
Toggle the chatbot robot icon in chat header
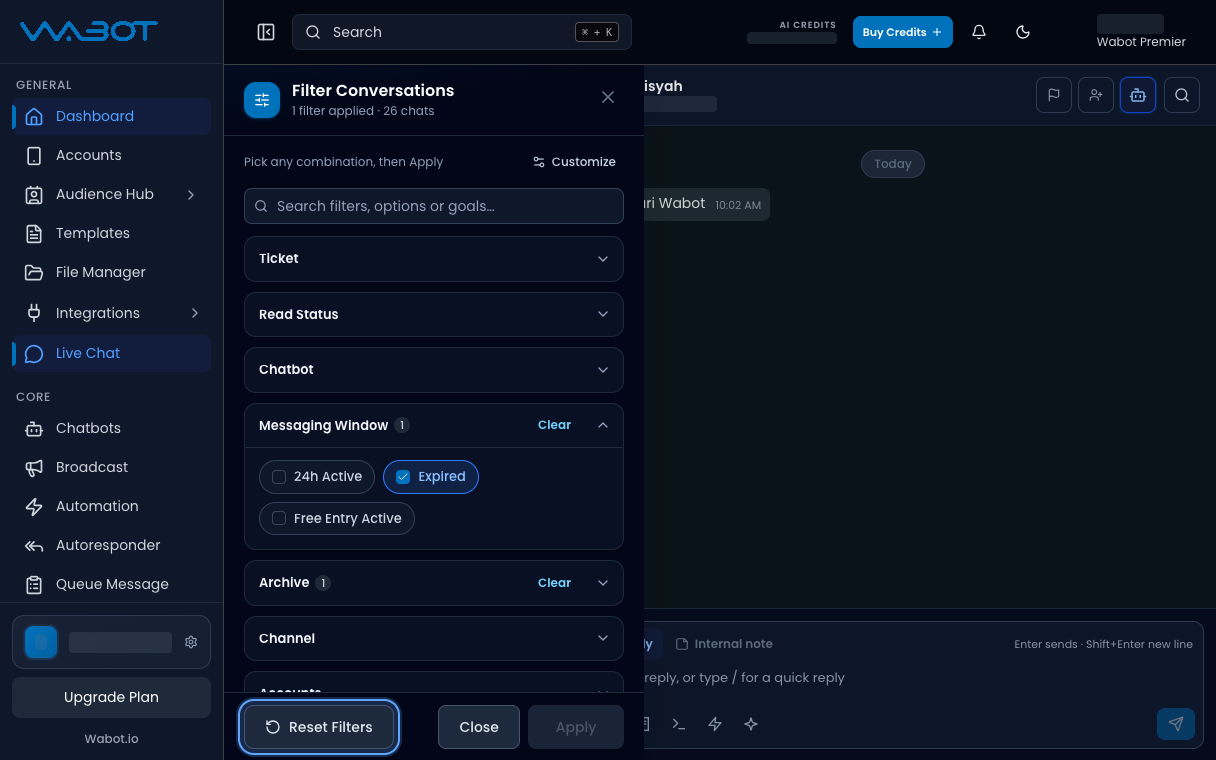[1138, 95]
